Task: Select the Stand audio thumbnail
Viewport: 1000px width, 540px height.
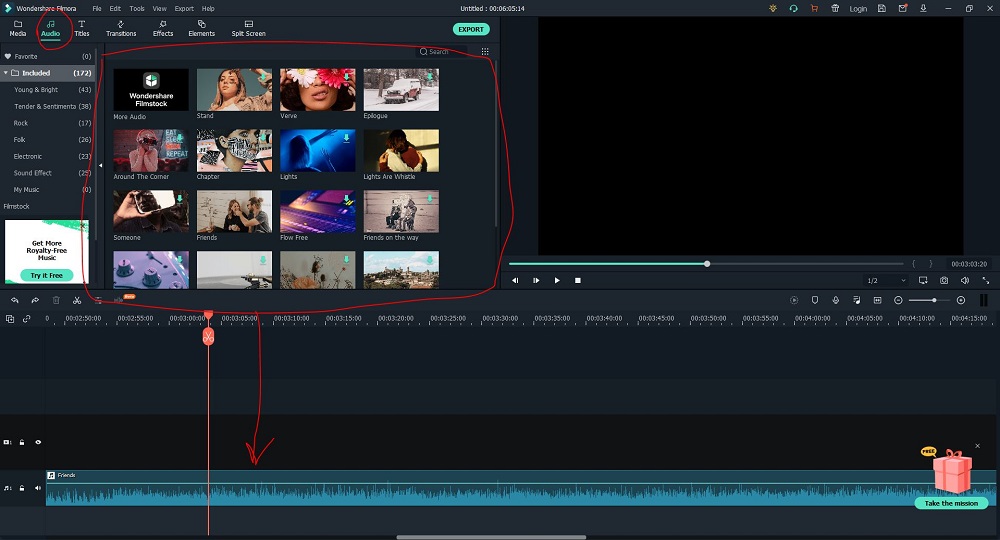Action: tap(234, 90)
